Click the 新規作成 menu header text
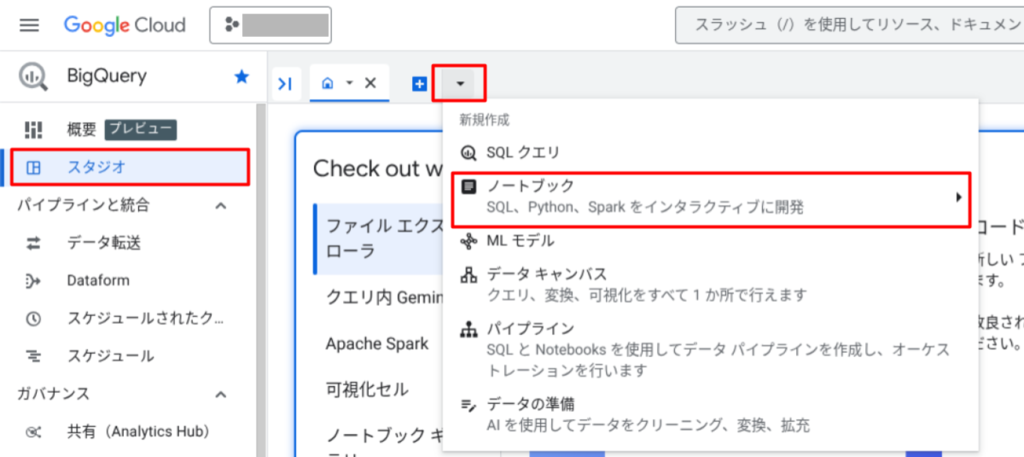This screenshot has height=457, width=1024. point(484,120)
